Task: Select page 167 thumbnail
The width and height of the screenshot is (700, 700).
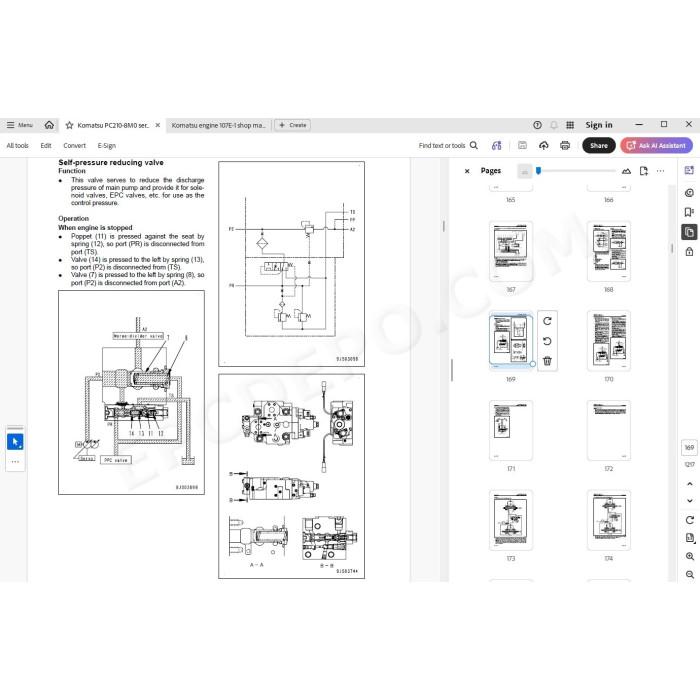Action: [x=511, y=251]
